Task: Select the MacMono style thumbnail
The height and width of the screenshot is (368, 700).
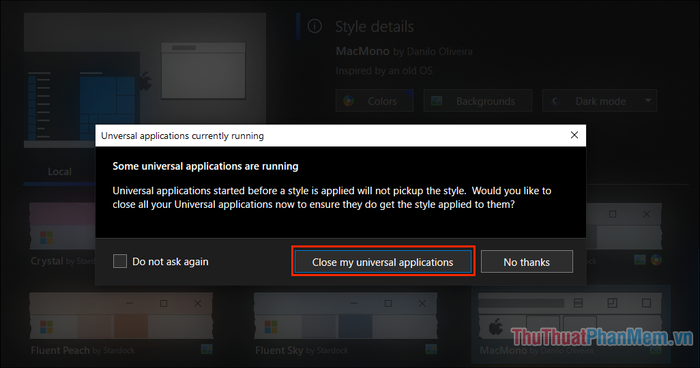Action: coord(570,317)
